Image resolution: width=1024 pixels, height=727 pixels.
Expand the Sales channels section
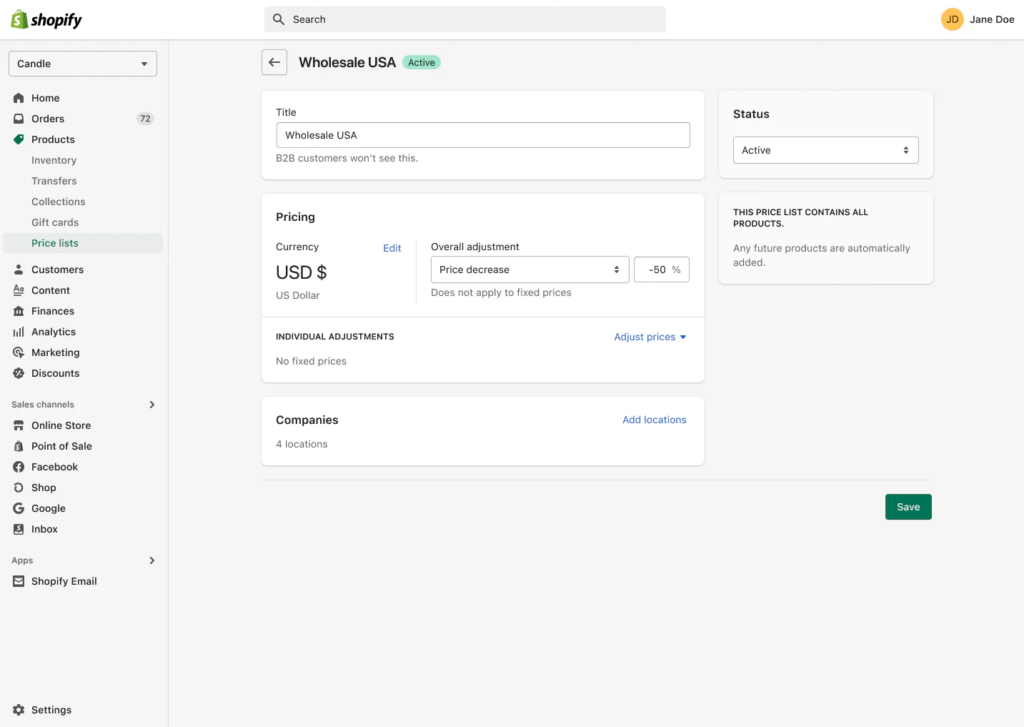(152, 404)
